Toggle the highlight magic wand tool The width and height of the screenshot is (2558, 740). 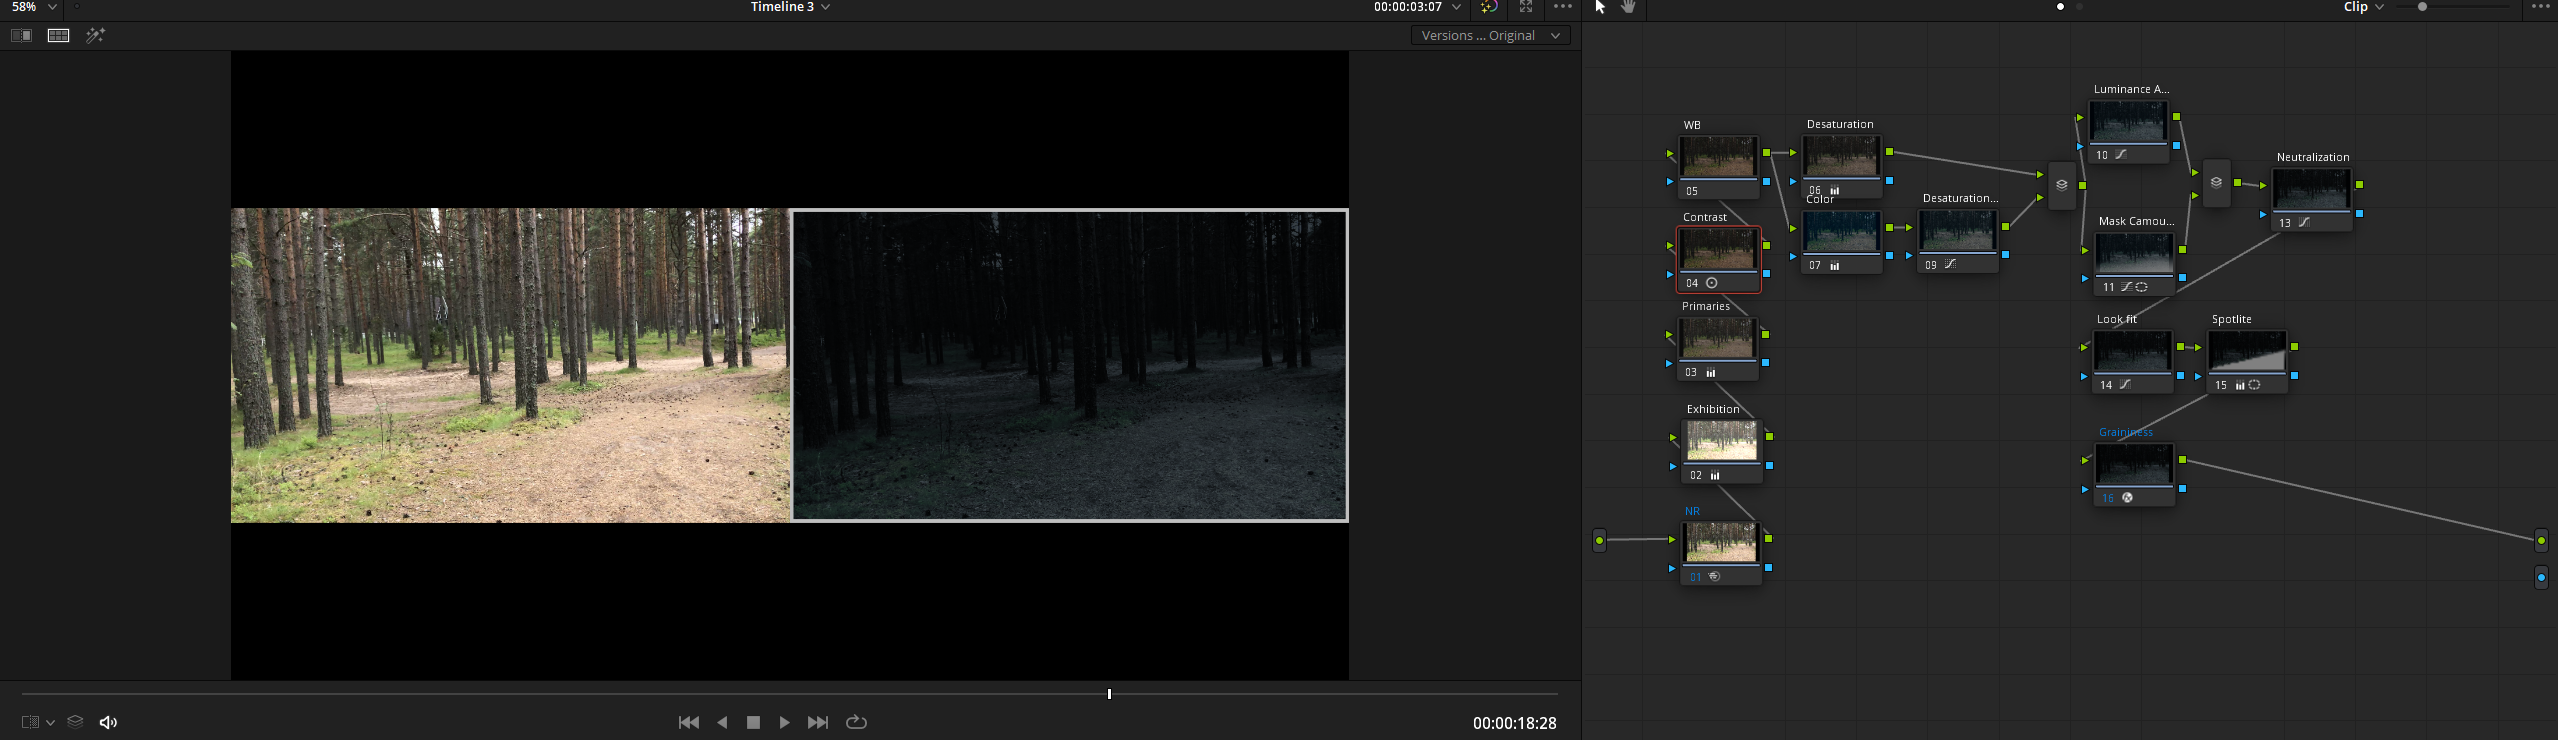(x=96, y=35)
